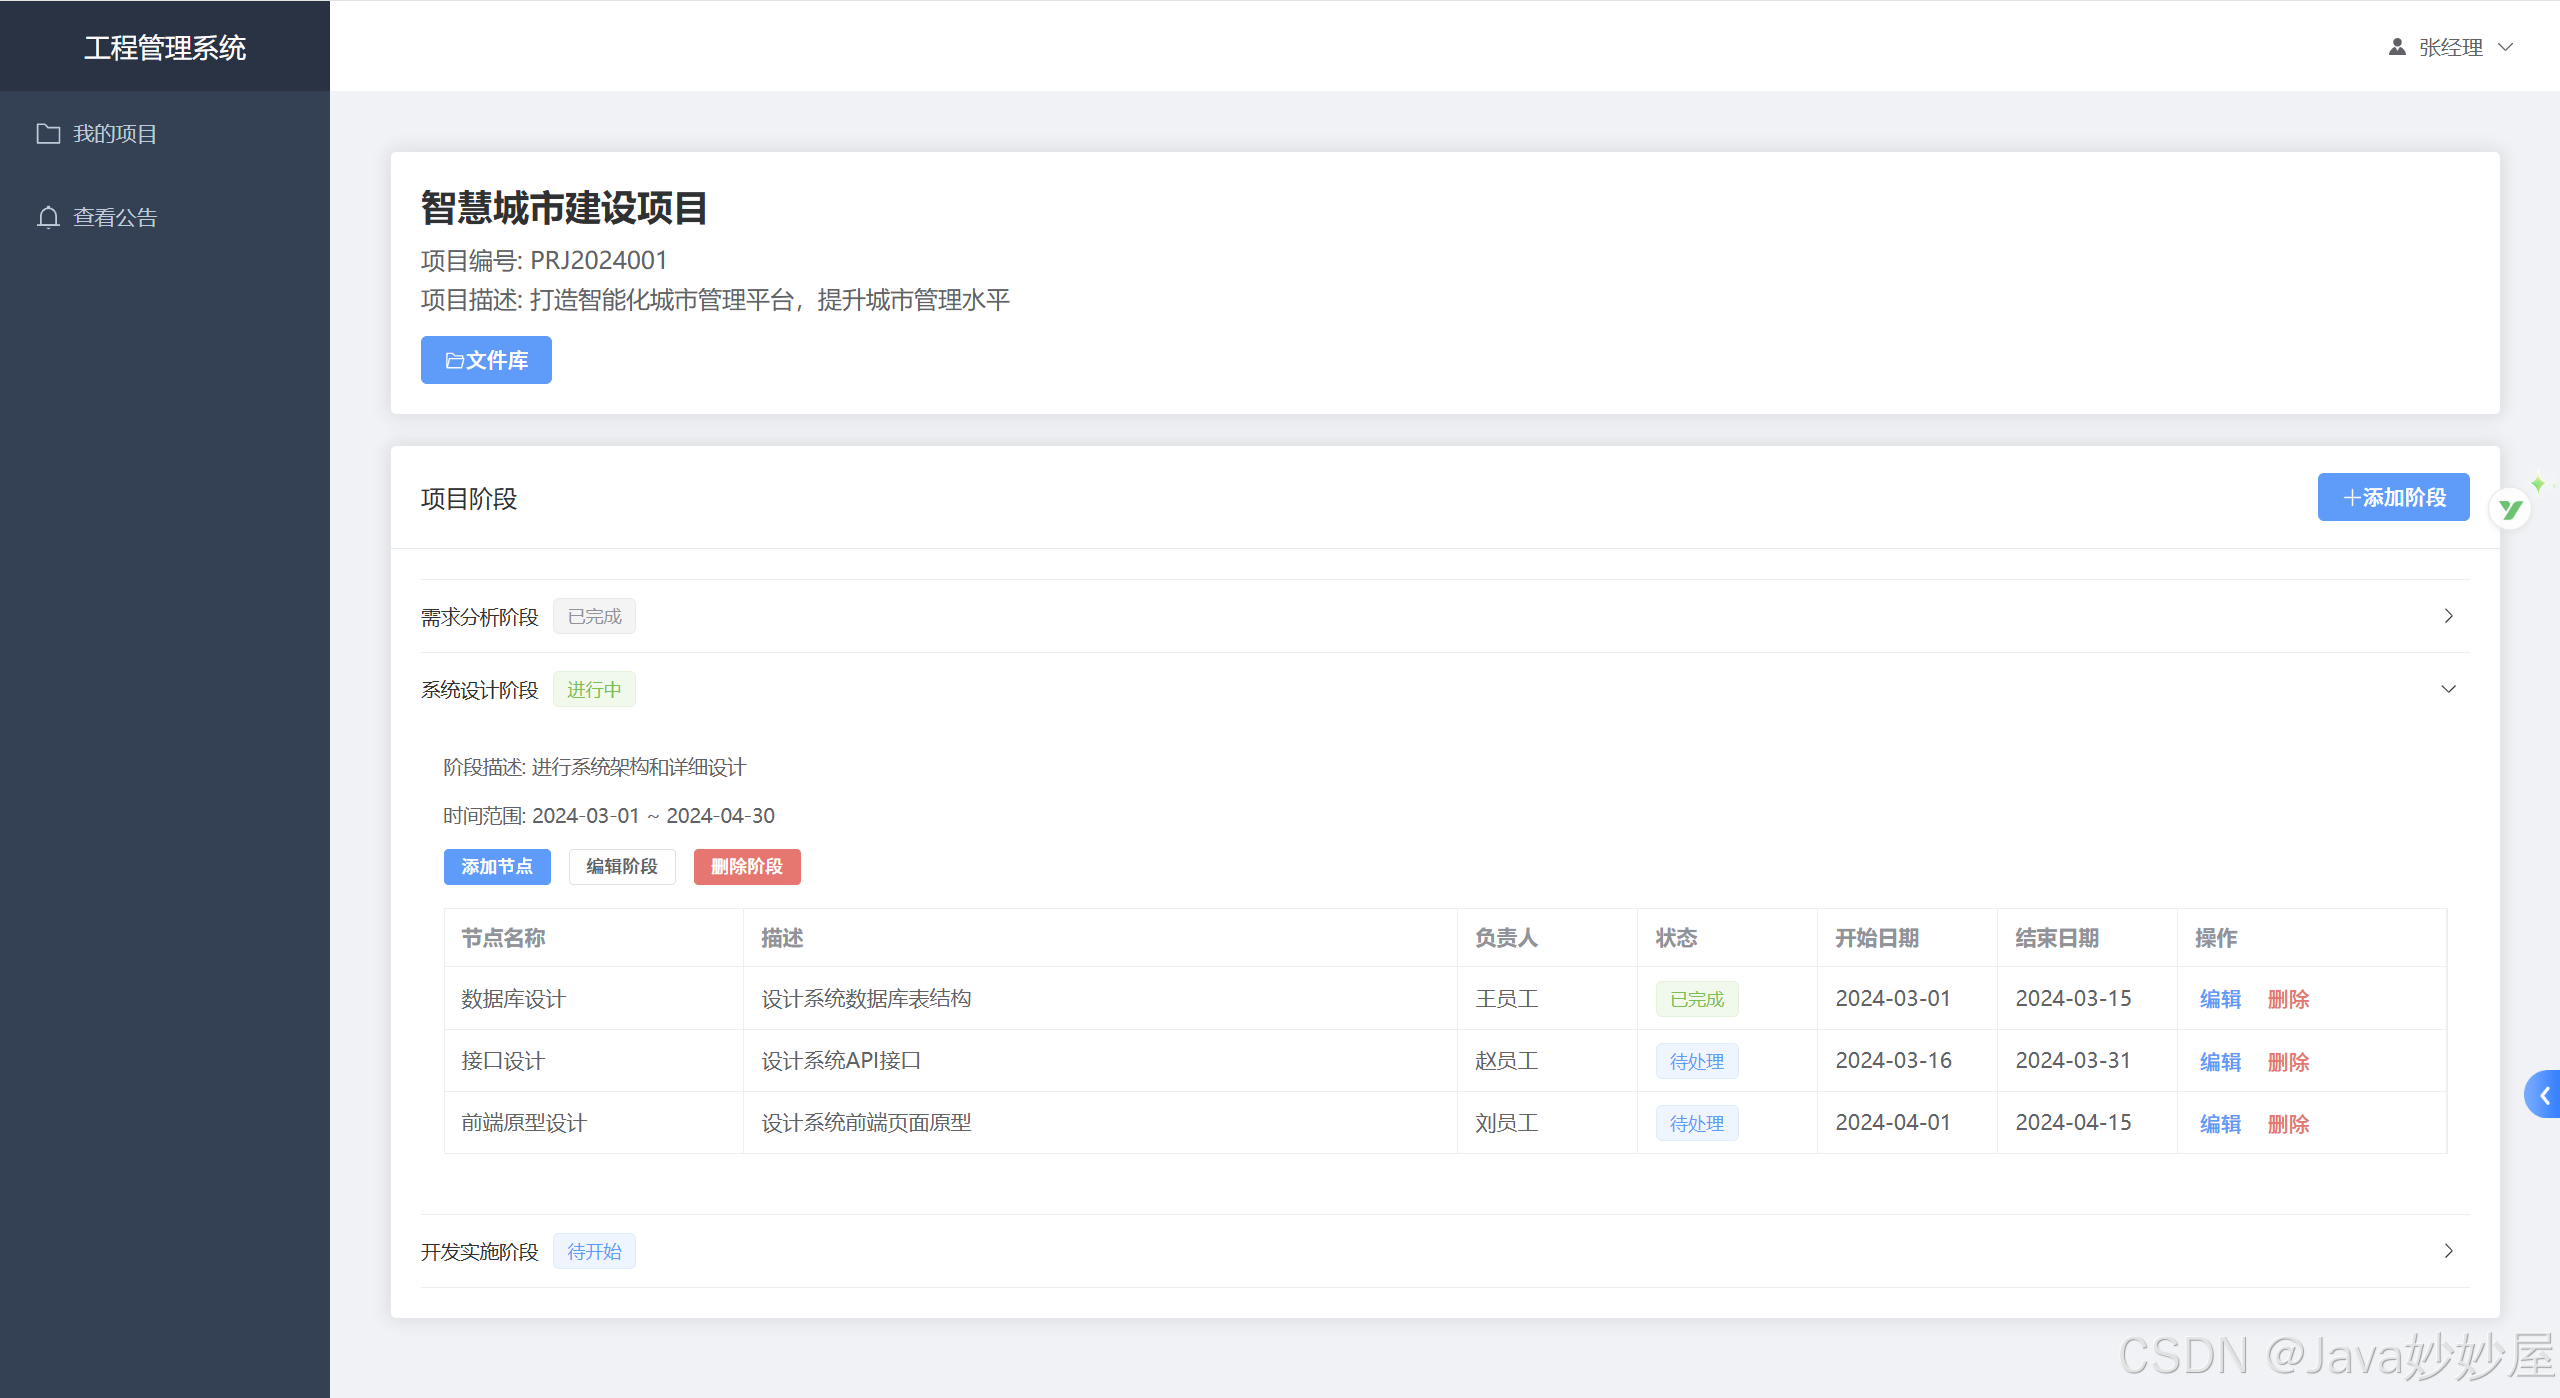Click the folder icon beside 我的项目
Viewport: 2560px width, 1398px height.
(48, 133)
